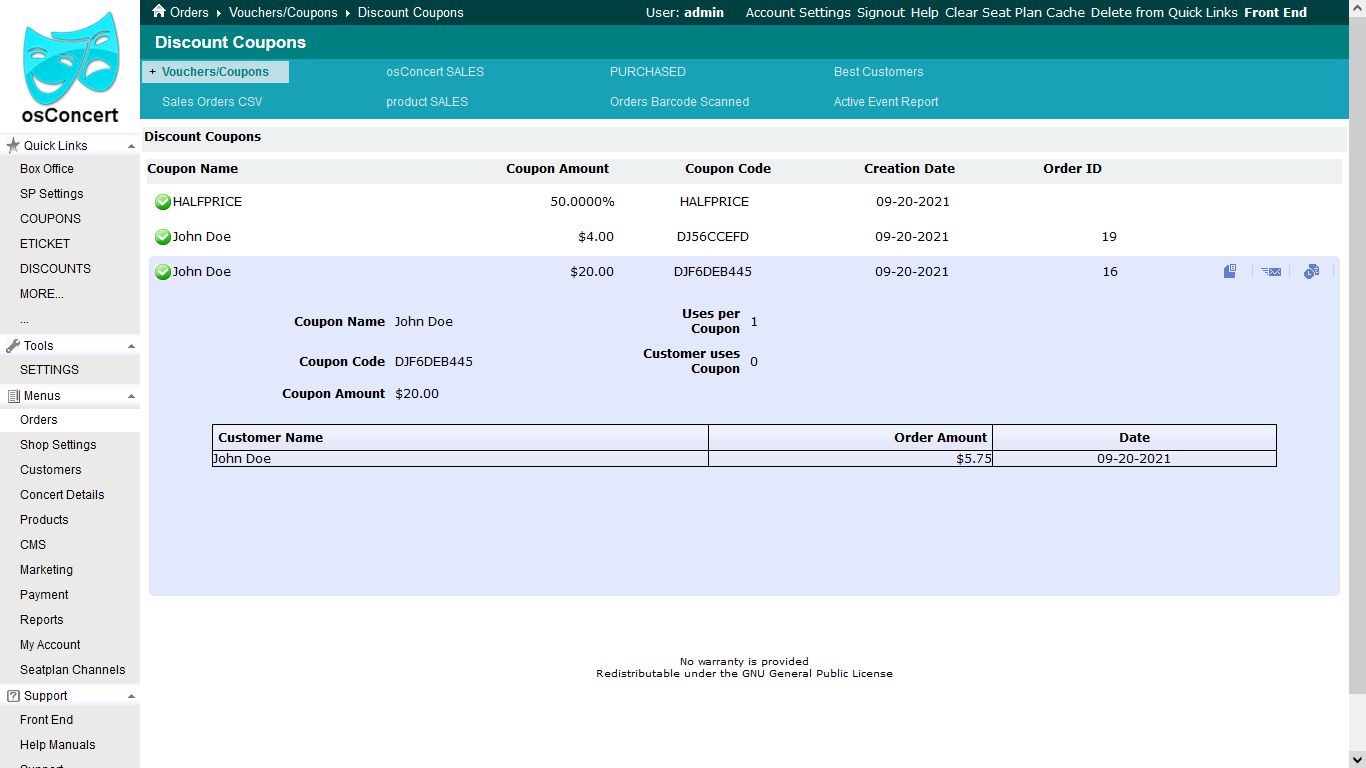Collapse the Tools section arrow
Image resolution: width=1366 pixels, height=768 pixels.
131,346
